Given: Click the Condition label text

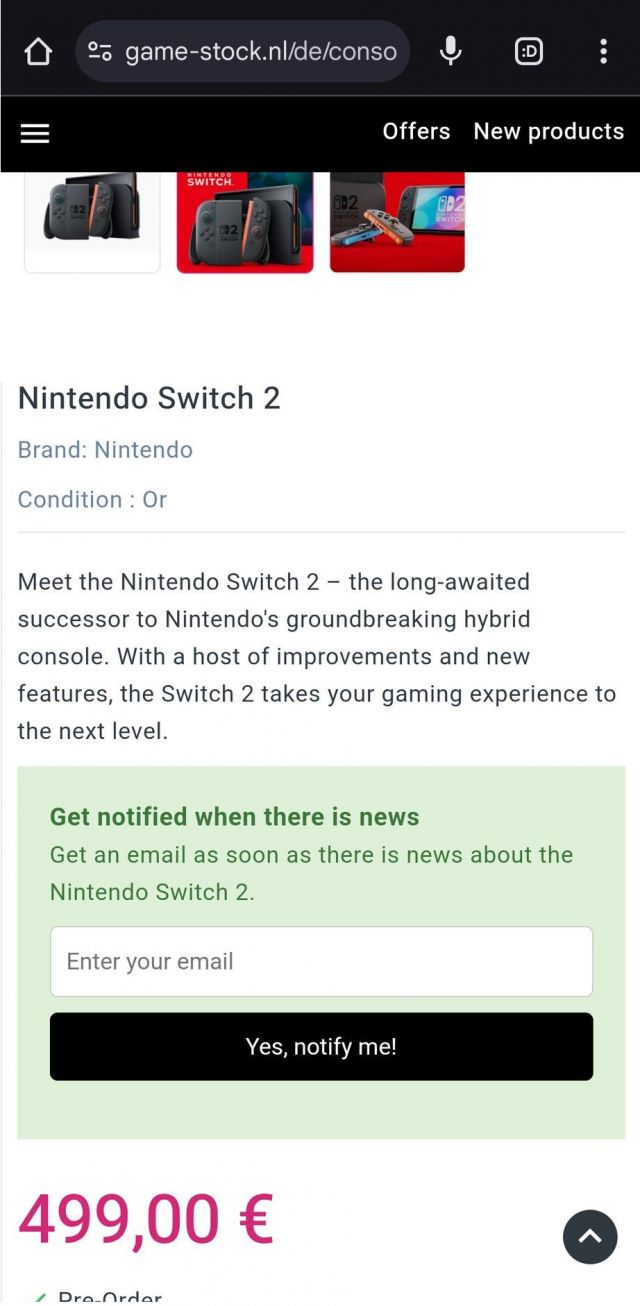Looking at the screenshot, I should point(92,499).
